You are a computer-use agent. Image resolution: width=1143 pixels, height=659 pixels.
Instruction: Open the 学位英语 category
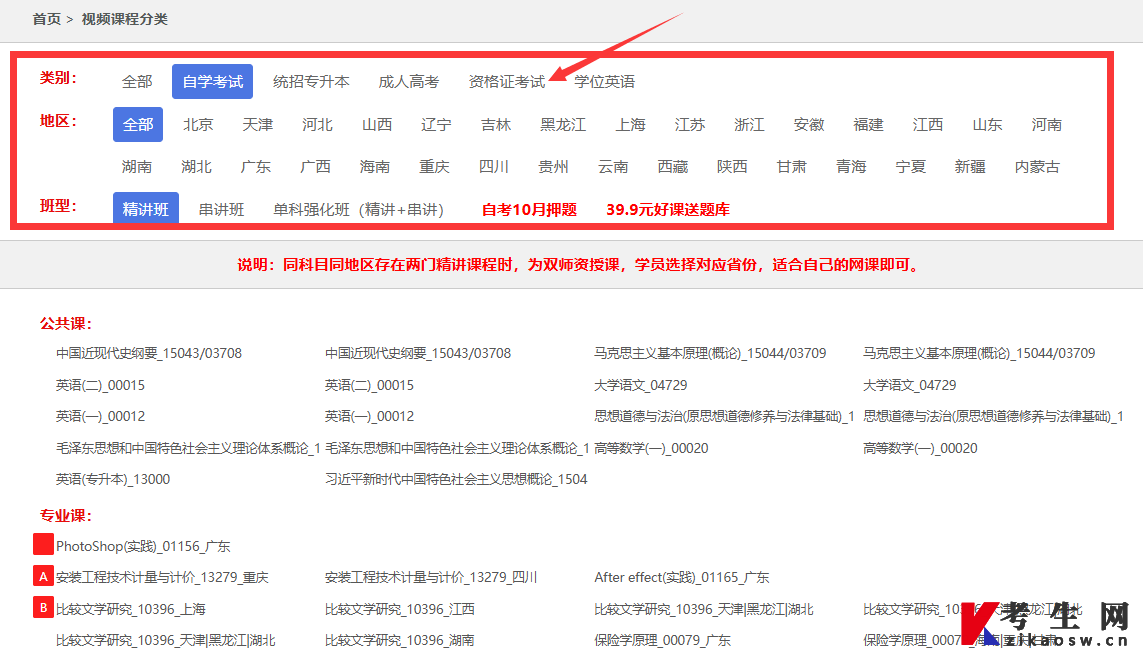click(x=604, y=82)
